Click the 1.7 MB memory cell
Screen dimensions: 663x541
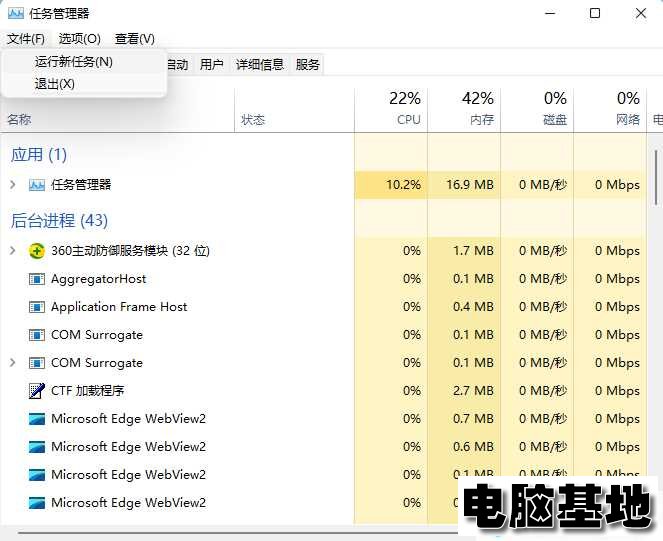[464, 251]
